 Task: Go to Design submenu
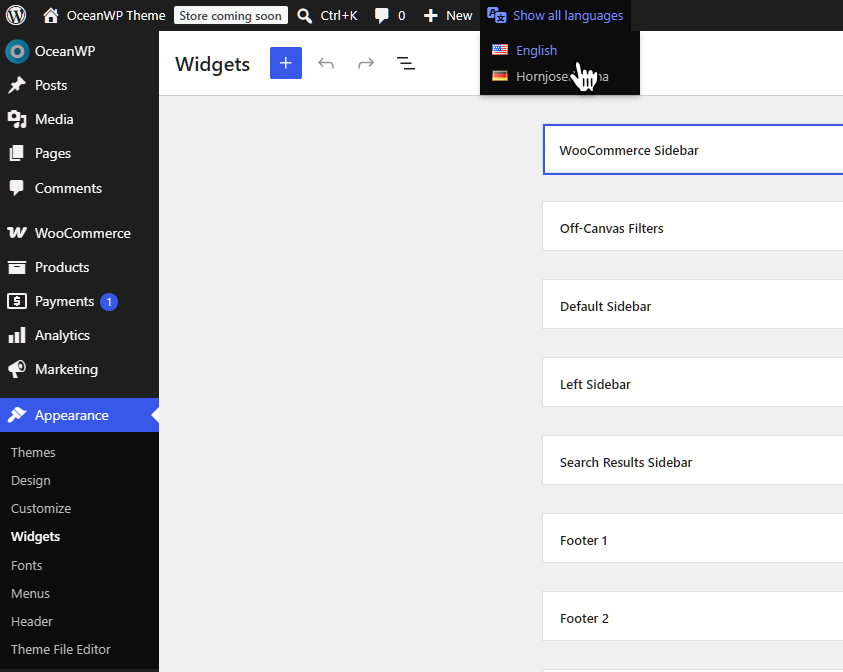click(31, 481)
